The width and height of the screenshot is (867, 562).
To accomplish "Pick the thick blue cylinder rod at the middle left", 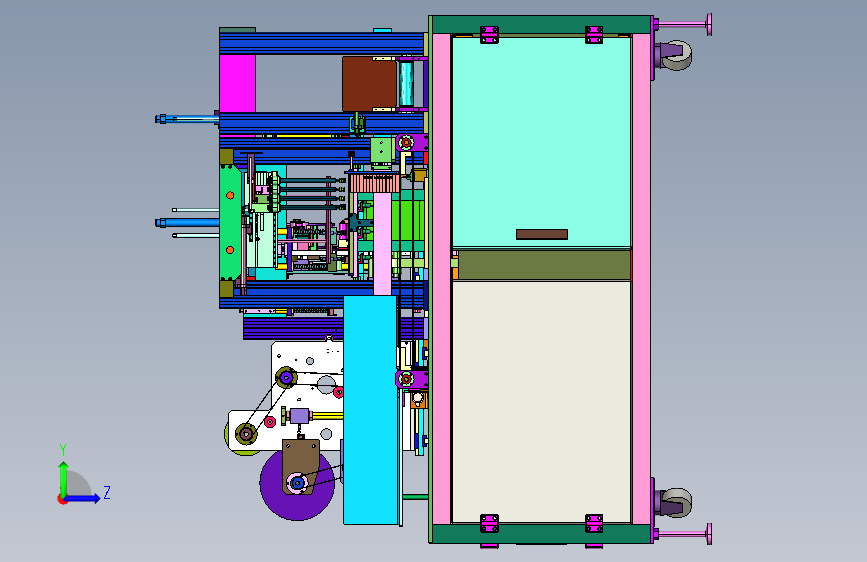I will 187,223.
